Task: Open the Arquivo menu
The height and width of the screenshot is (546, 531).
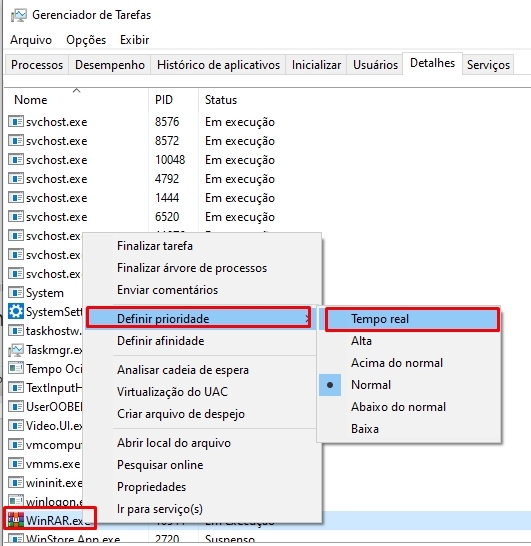Action: pos(31,40)
